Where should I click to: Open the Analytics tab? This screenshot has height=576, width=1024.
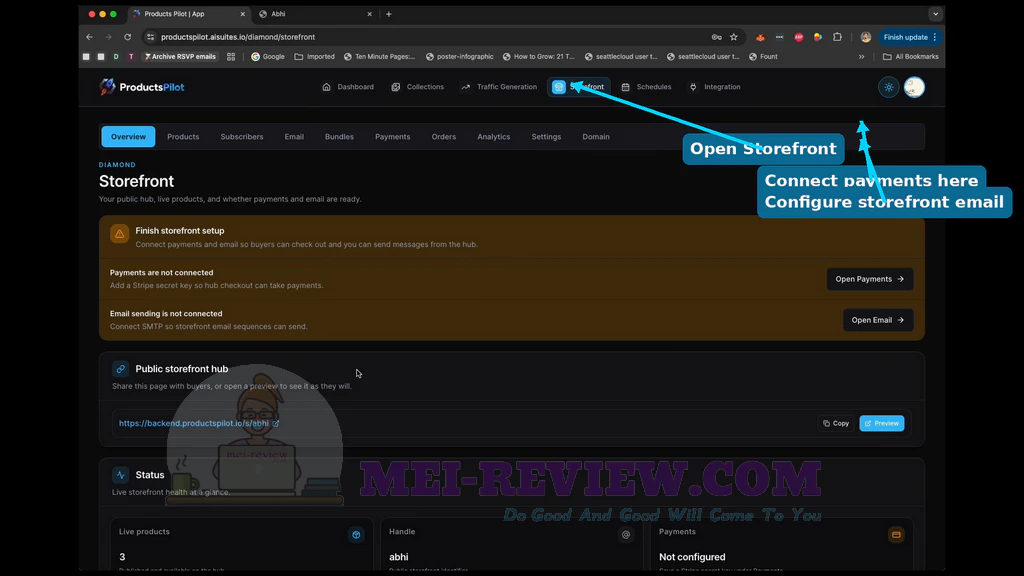point(494,136)
